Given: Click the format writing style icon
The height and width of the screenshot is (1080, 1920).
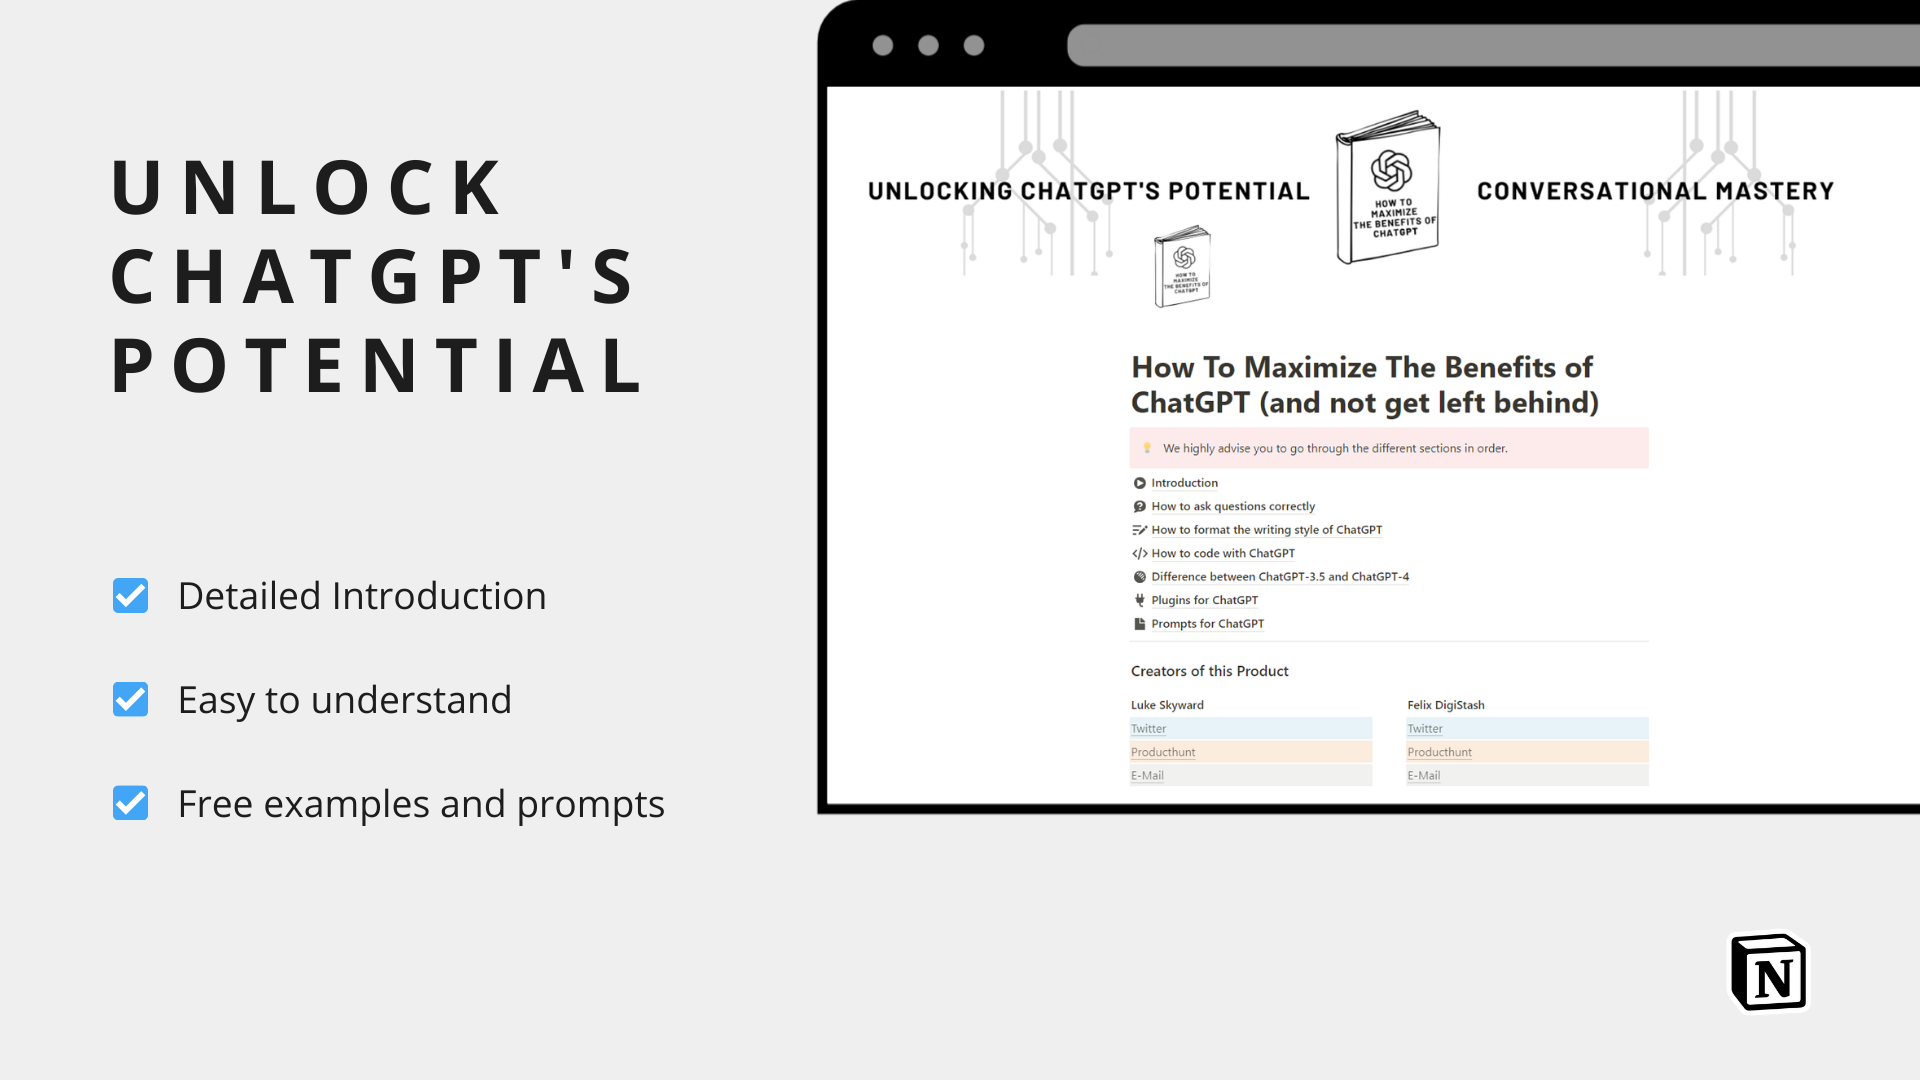Looking at the screenshot, I should coord(1137,529).
